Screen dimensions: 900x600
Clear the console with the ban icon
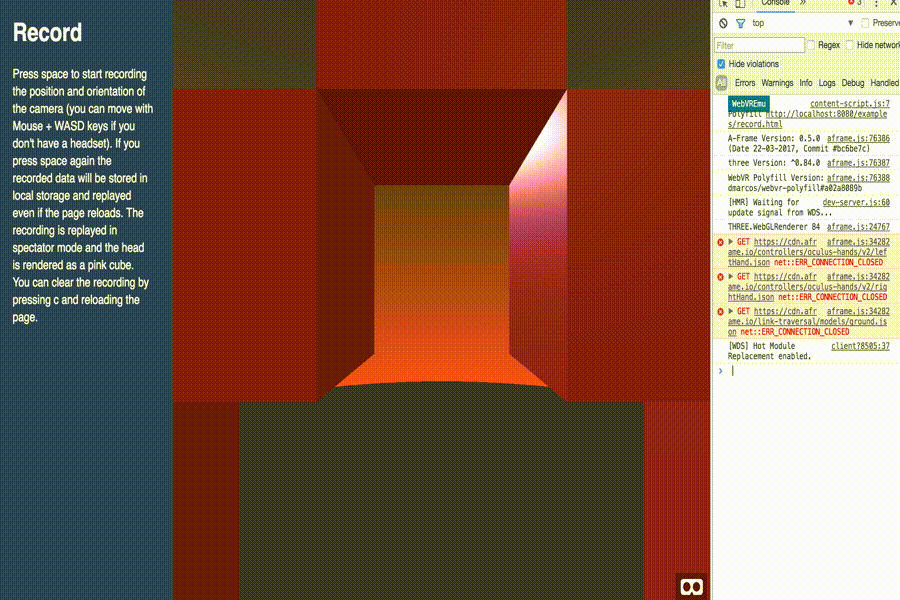pyautogui.click(x=723, y=24)
